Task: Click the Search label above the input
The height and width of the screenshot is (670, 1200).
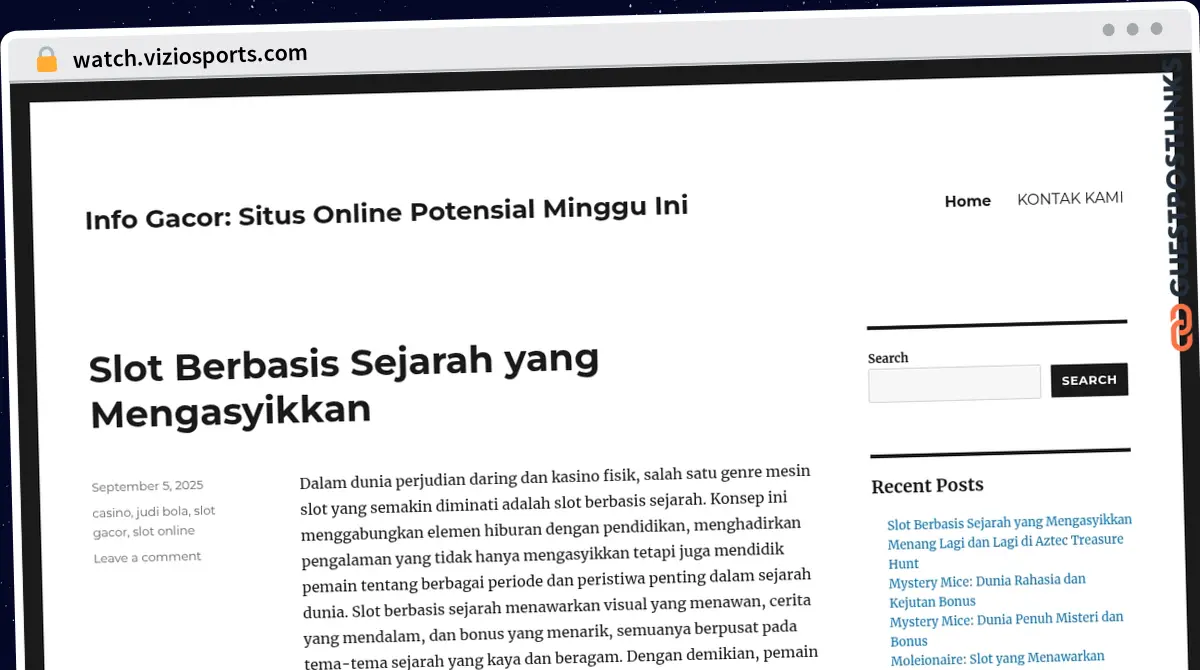Action: [888, 358]
